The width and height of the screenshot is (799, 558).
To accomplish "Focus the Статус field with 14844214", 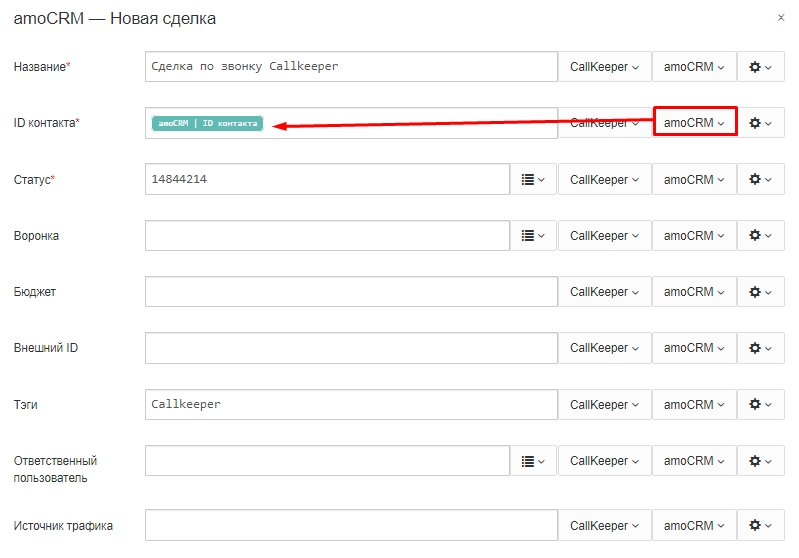I will tap(327, 179).
